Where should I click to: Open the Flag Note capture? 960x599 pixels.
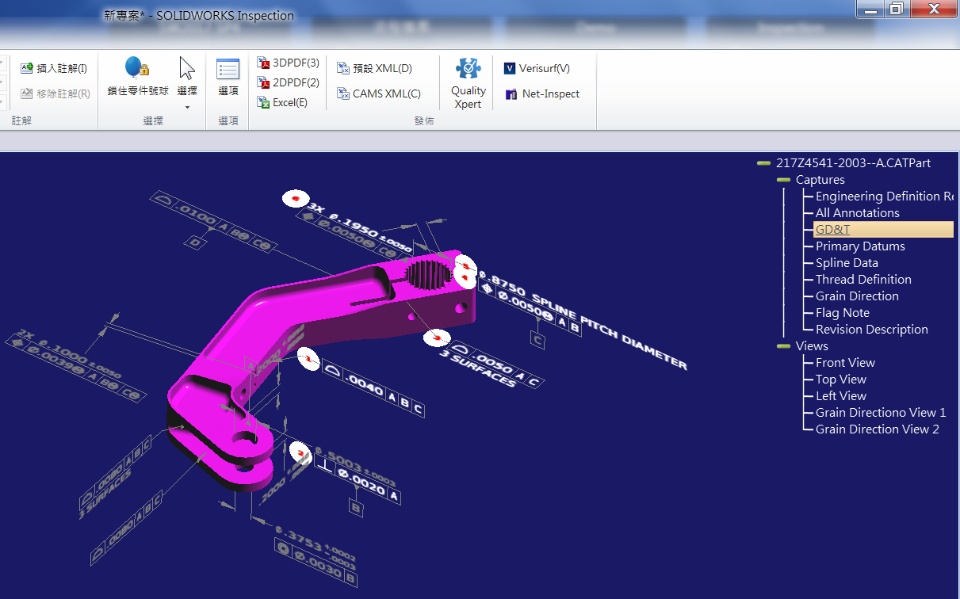tap(842, 312)
